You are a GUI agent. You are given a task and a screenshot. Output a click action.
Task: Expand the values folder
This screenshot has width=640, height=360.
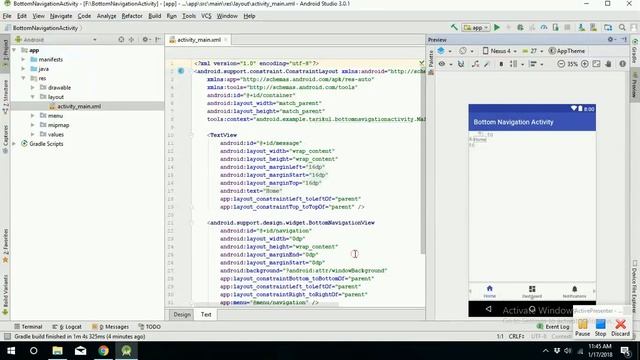tap(33, 134)
